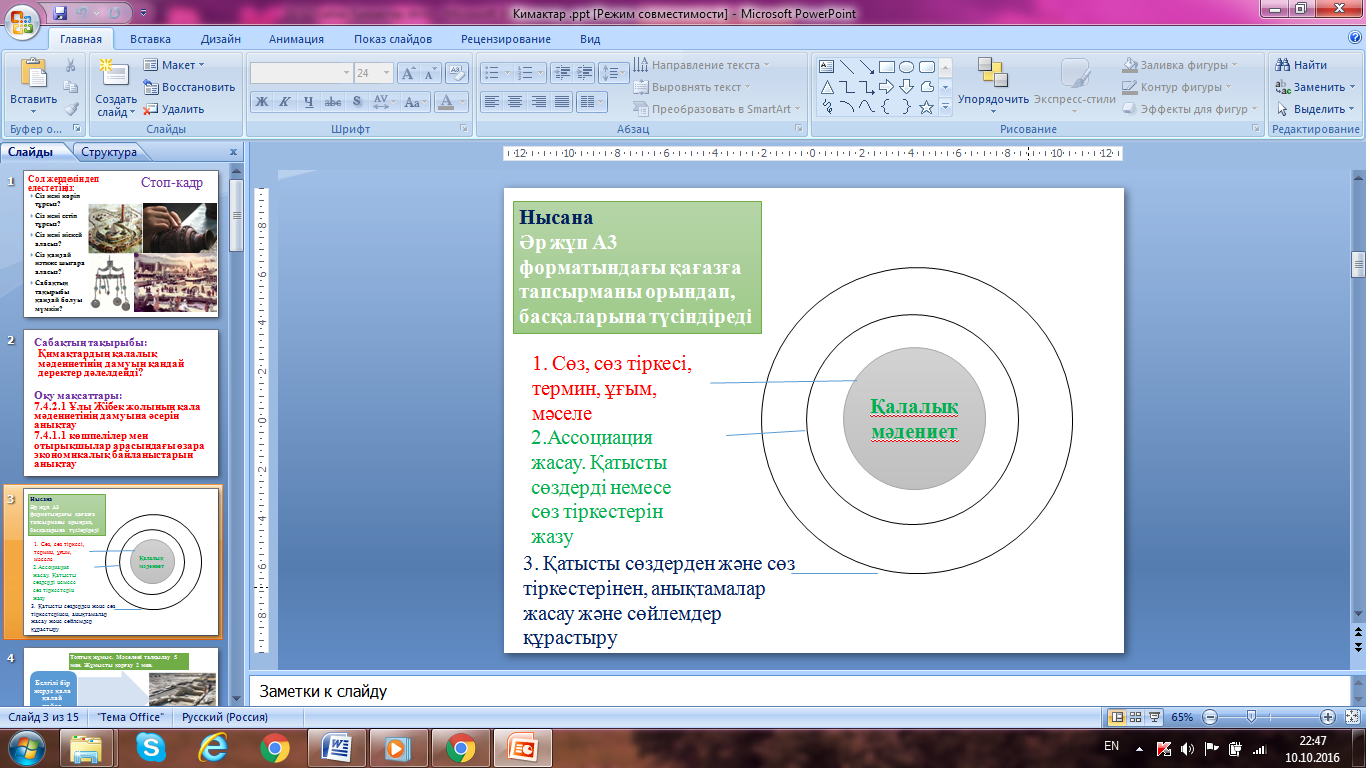Click the Increase Font Size icon

tap(409, 73)
